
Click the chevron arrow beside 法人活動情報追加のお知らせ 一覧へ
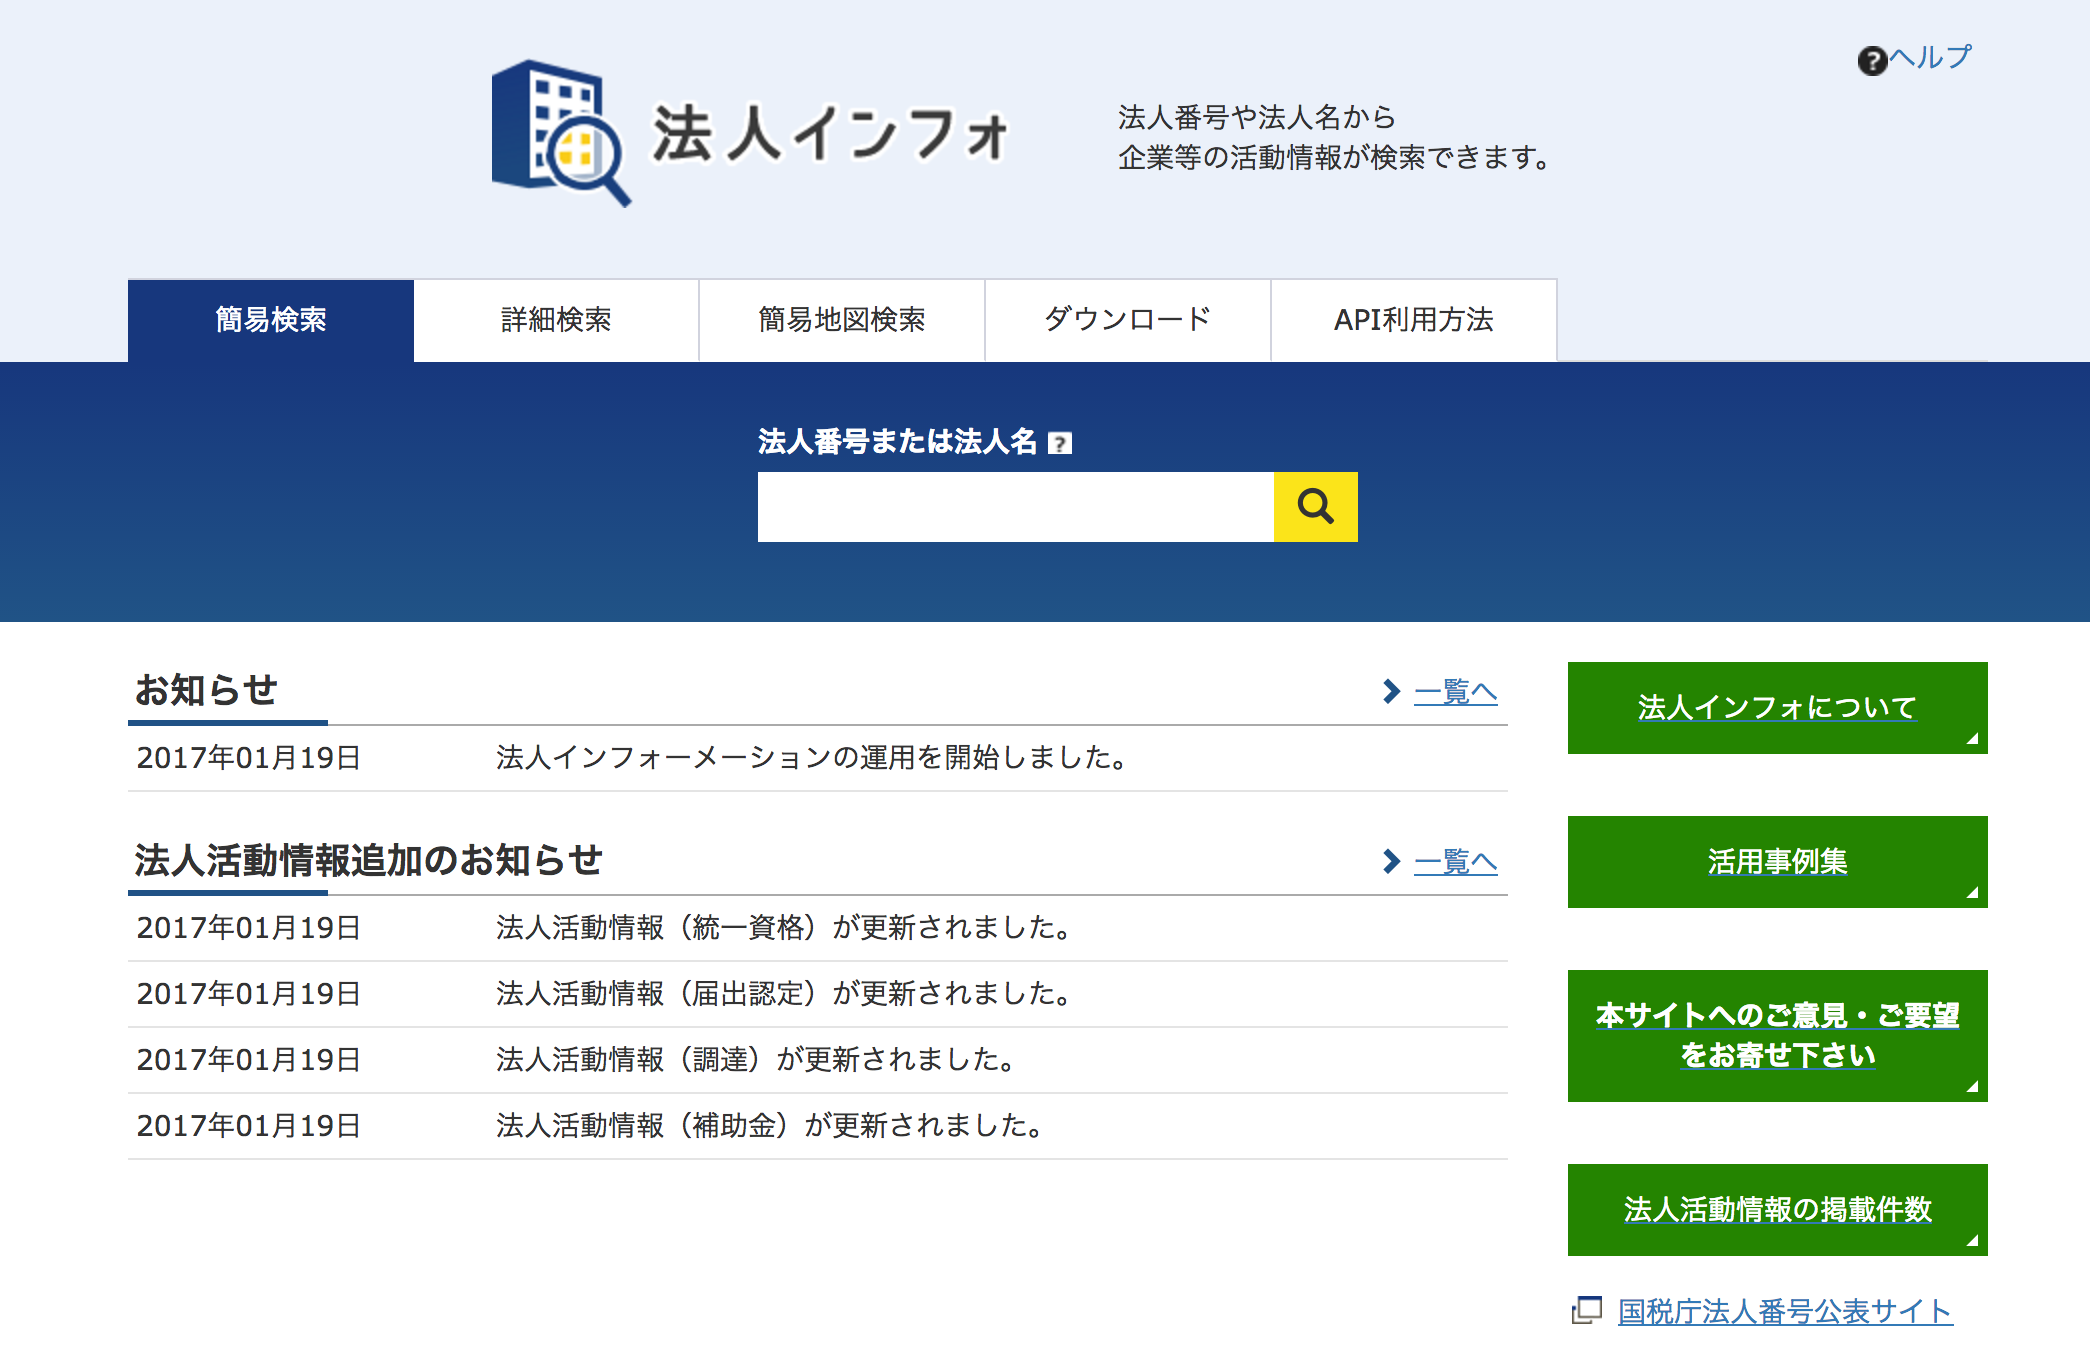1391,861
